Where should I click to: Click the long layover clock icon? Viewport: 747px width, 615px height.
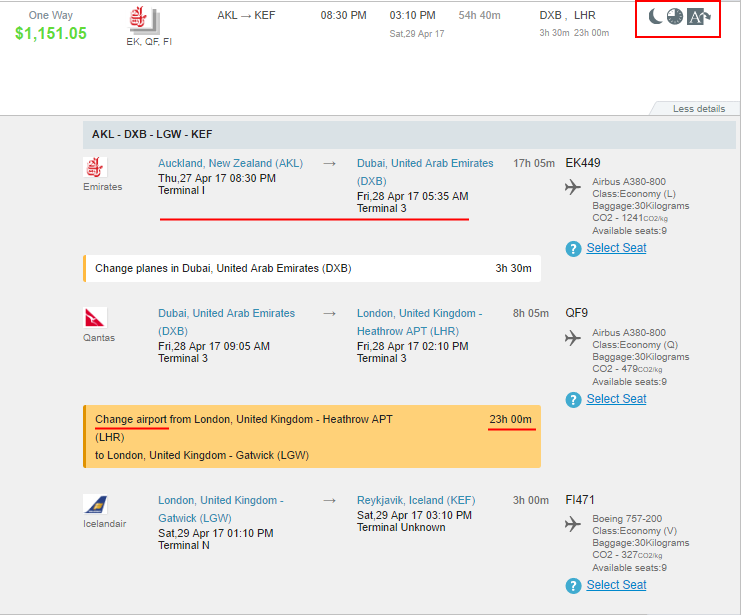675,17
